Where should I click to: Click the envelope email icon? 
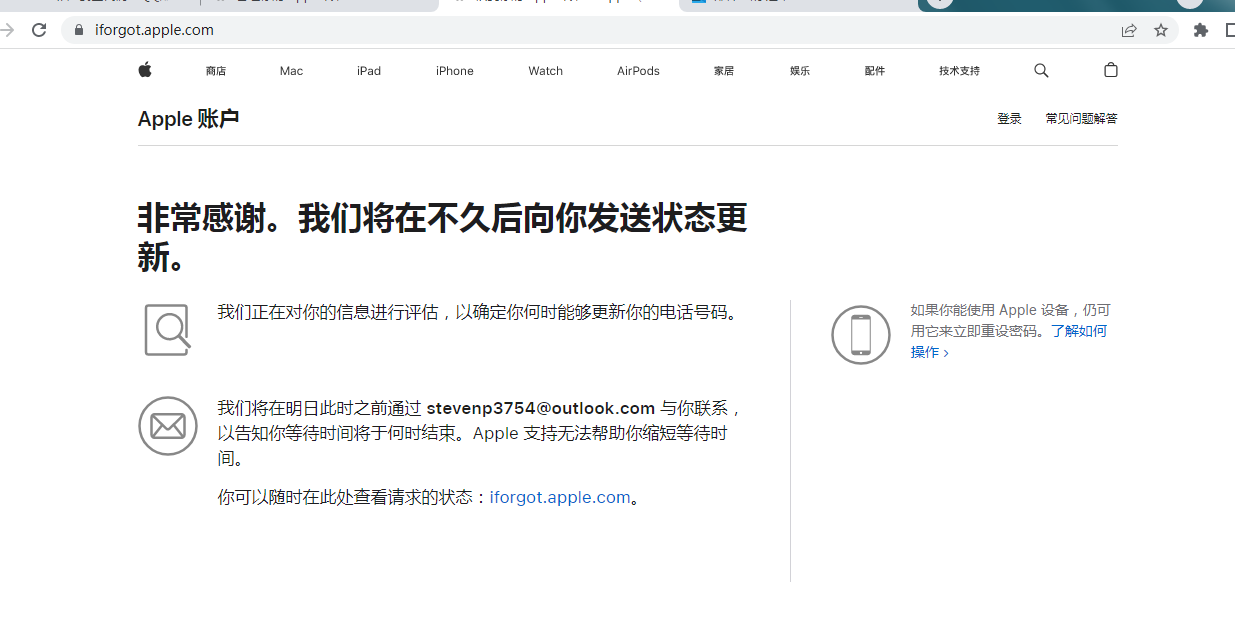(168, 426)
